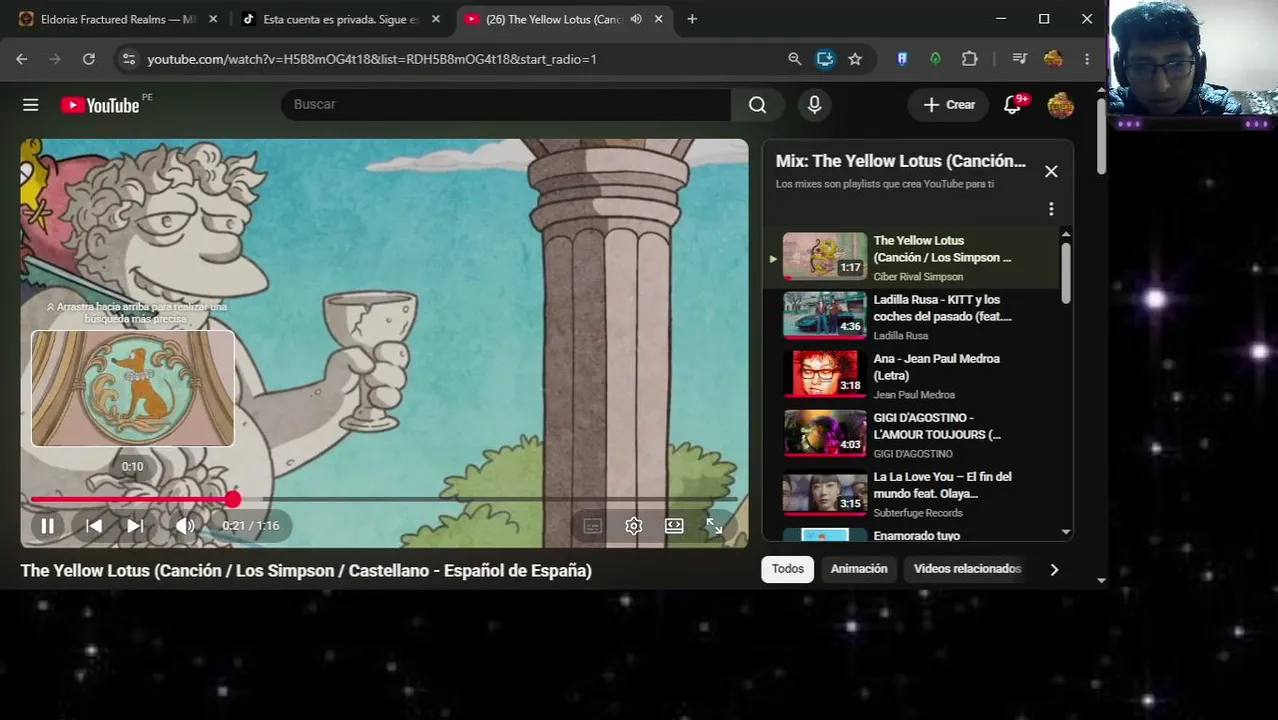This screenshot has width=1278, height=720.
Task: Show more filter chips with arrow
Action: pyautogui.click(x=1054, y=570)
